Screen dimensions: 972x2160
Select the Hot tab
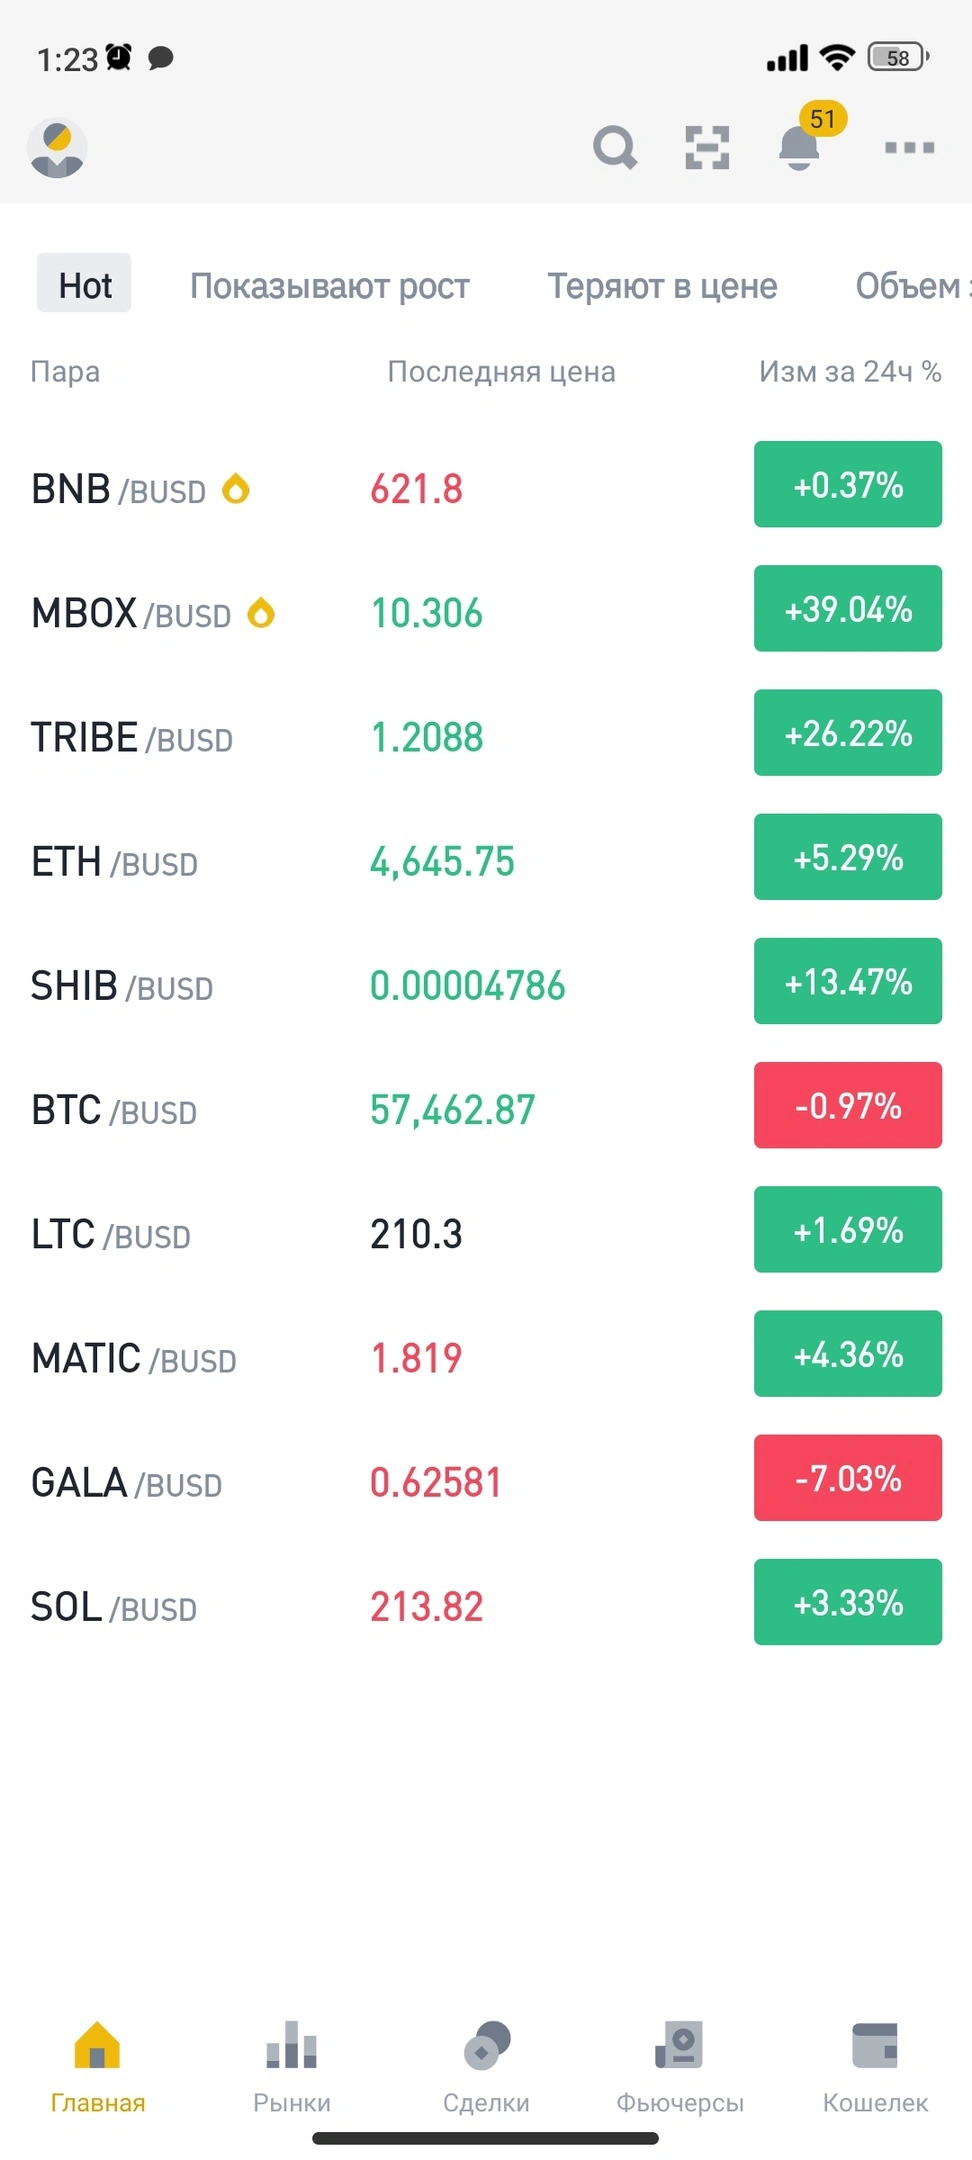click(85, 285)
